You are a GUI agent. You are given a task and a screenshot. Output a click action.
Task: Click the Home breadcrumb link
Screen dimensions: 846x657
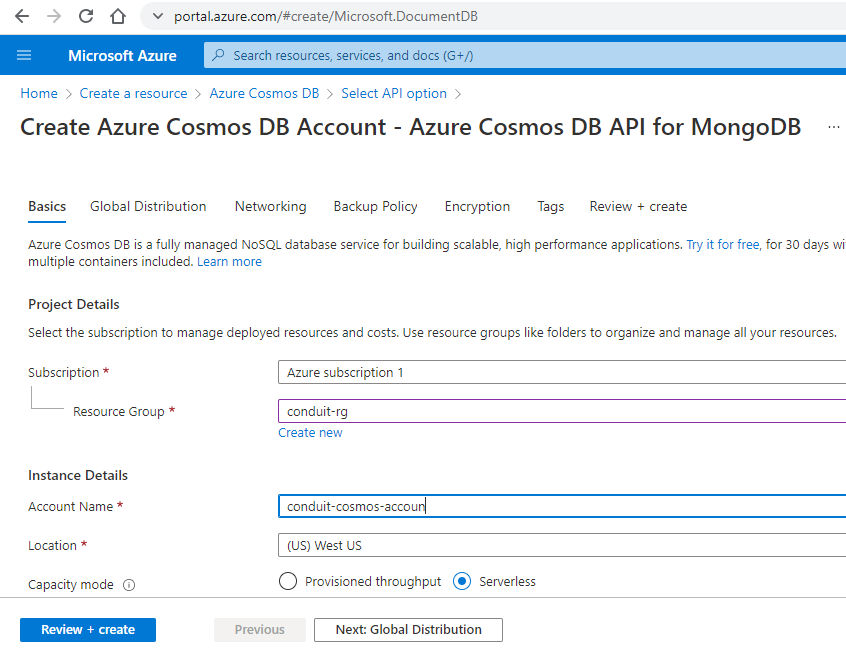[x=39, y=93]
